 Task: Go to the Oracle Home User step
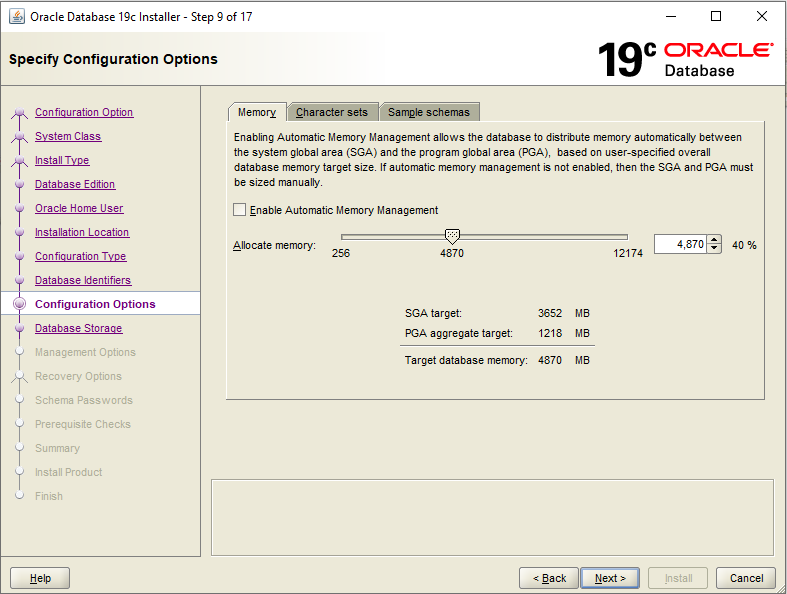[x=79, y=208]
